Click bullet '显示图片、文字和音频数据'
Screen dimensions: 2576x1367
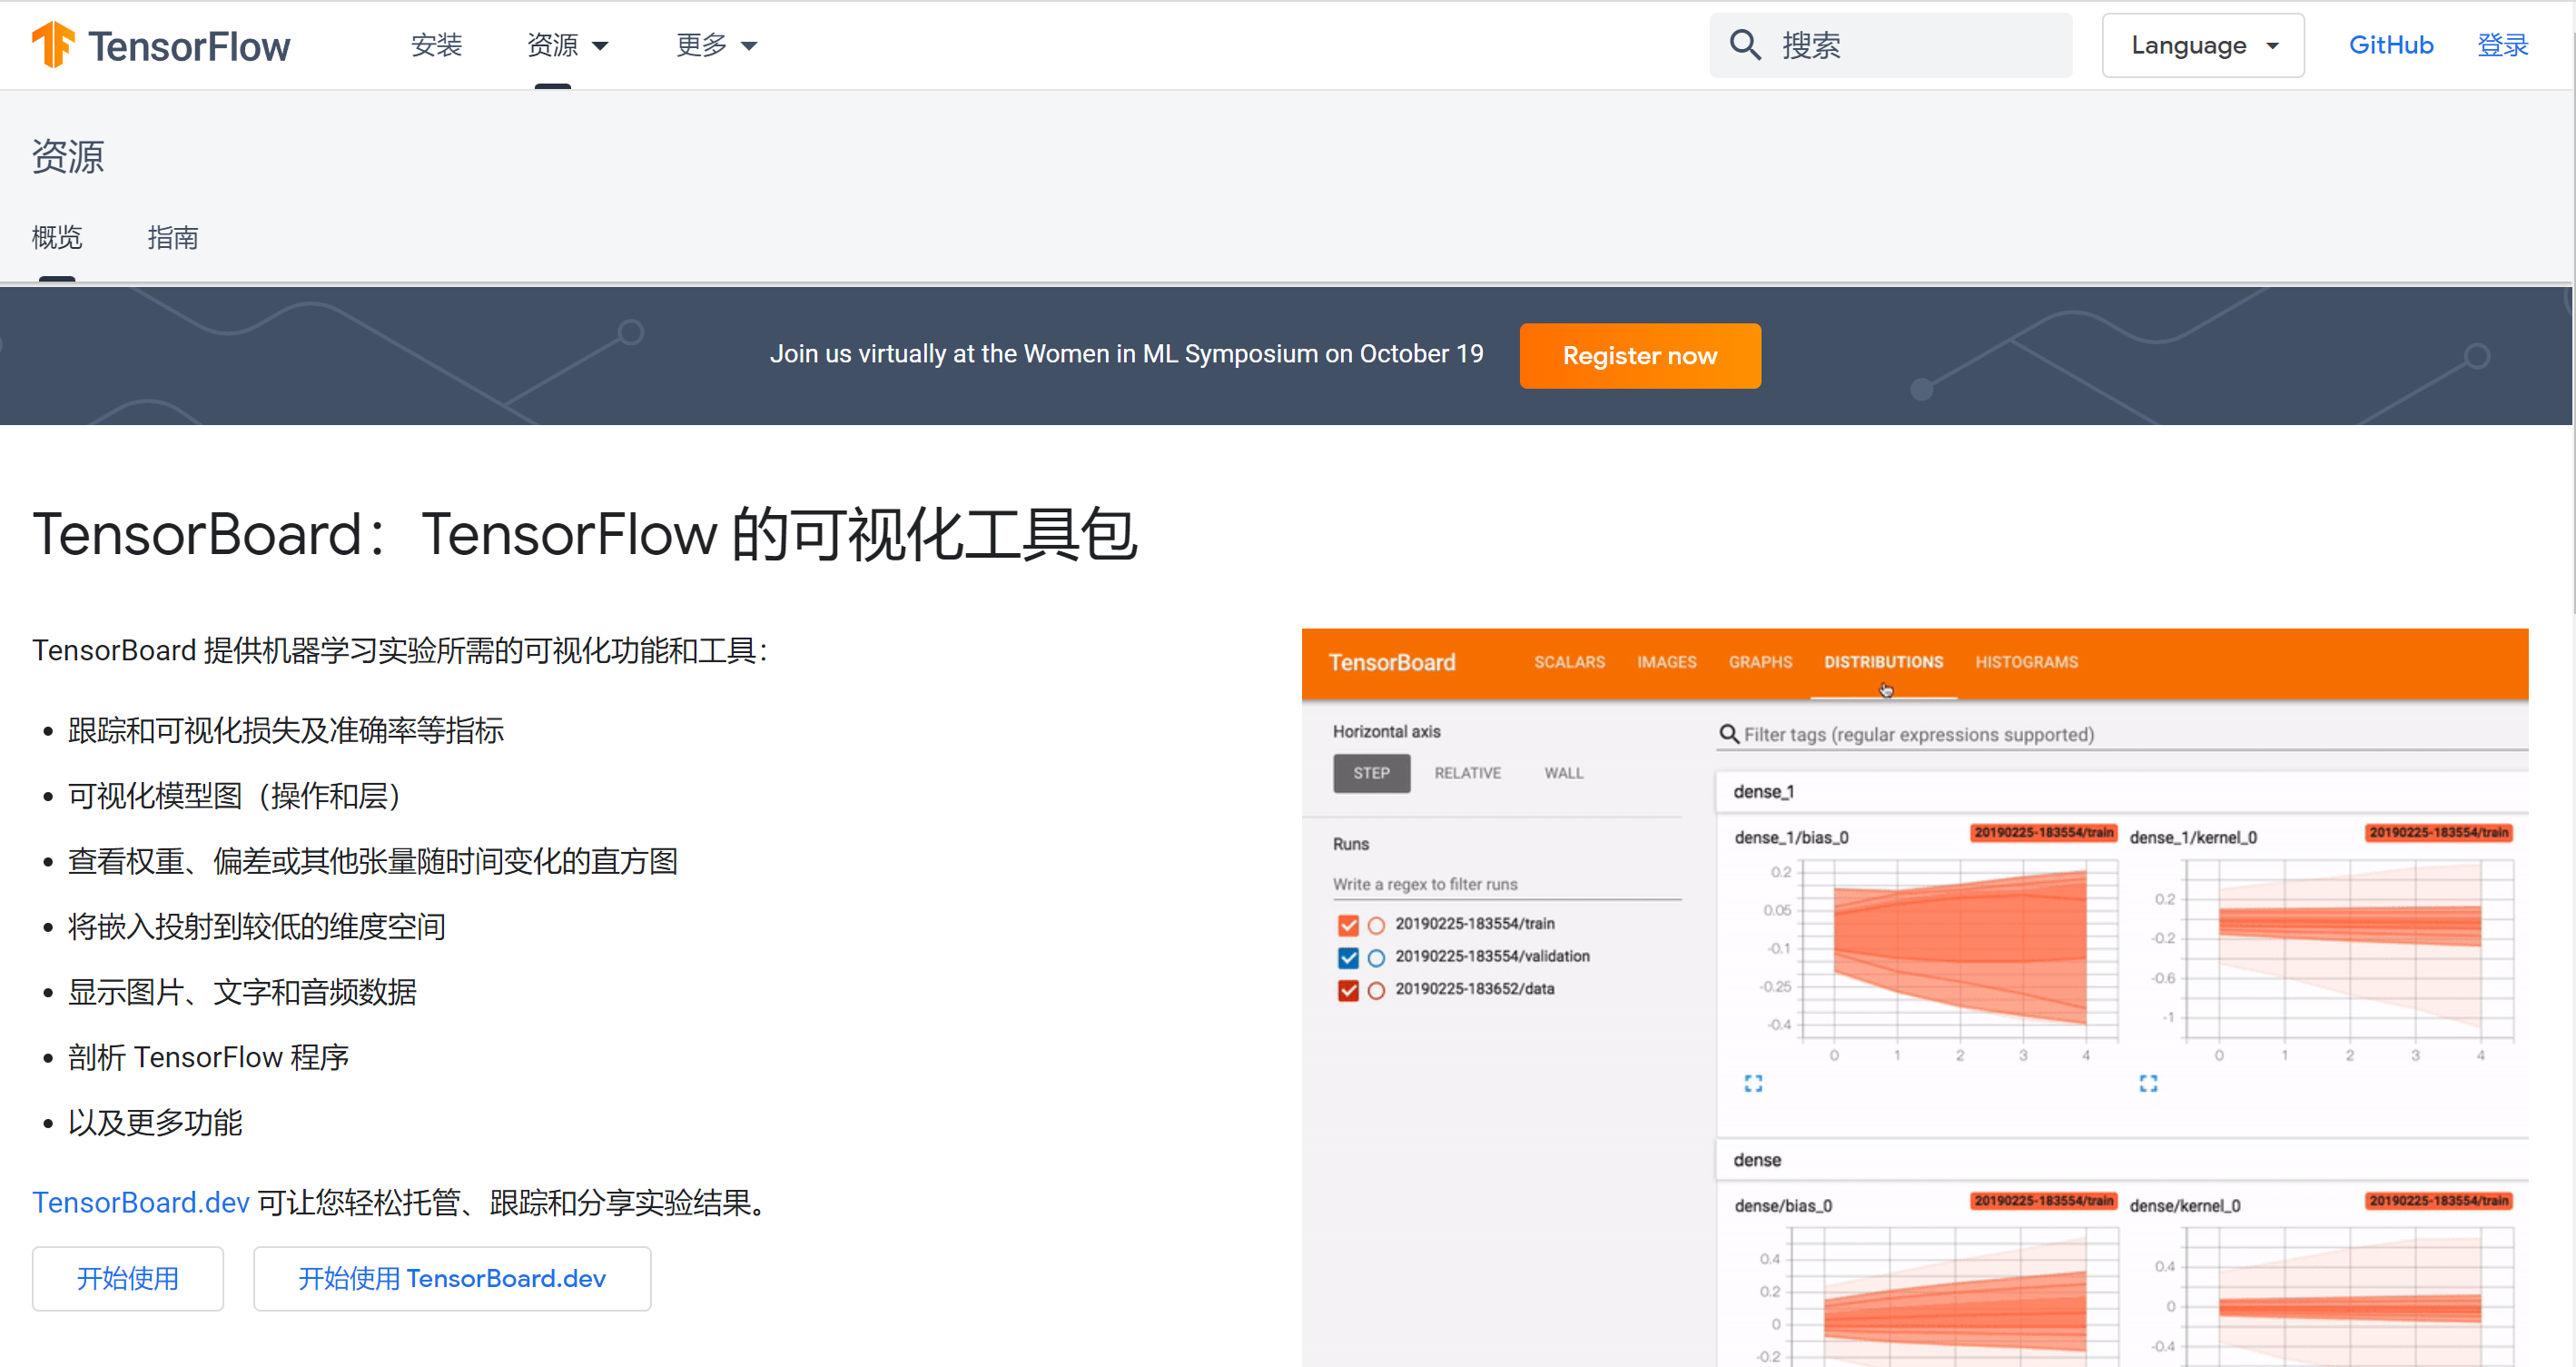(242, 992)
